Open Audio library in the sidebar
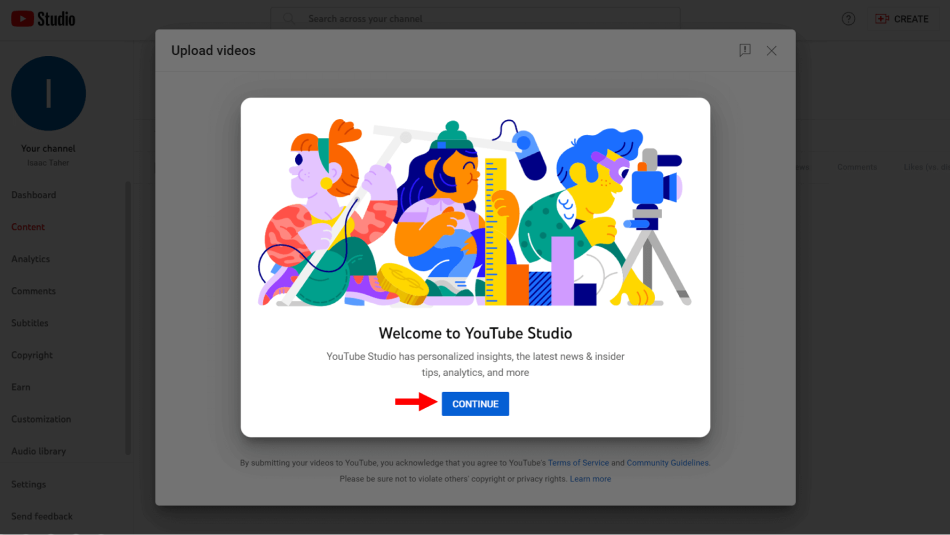950x535 pixels. coord(38,451)
